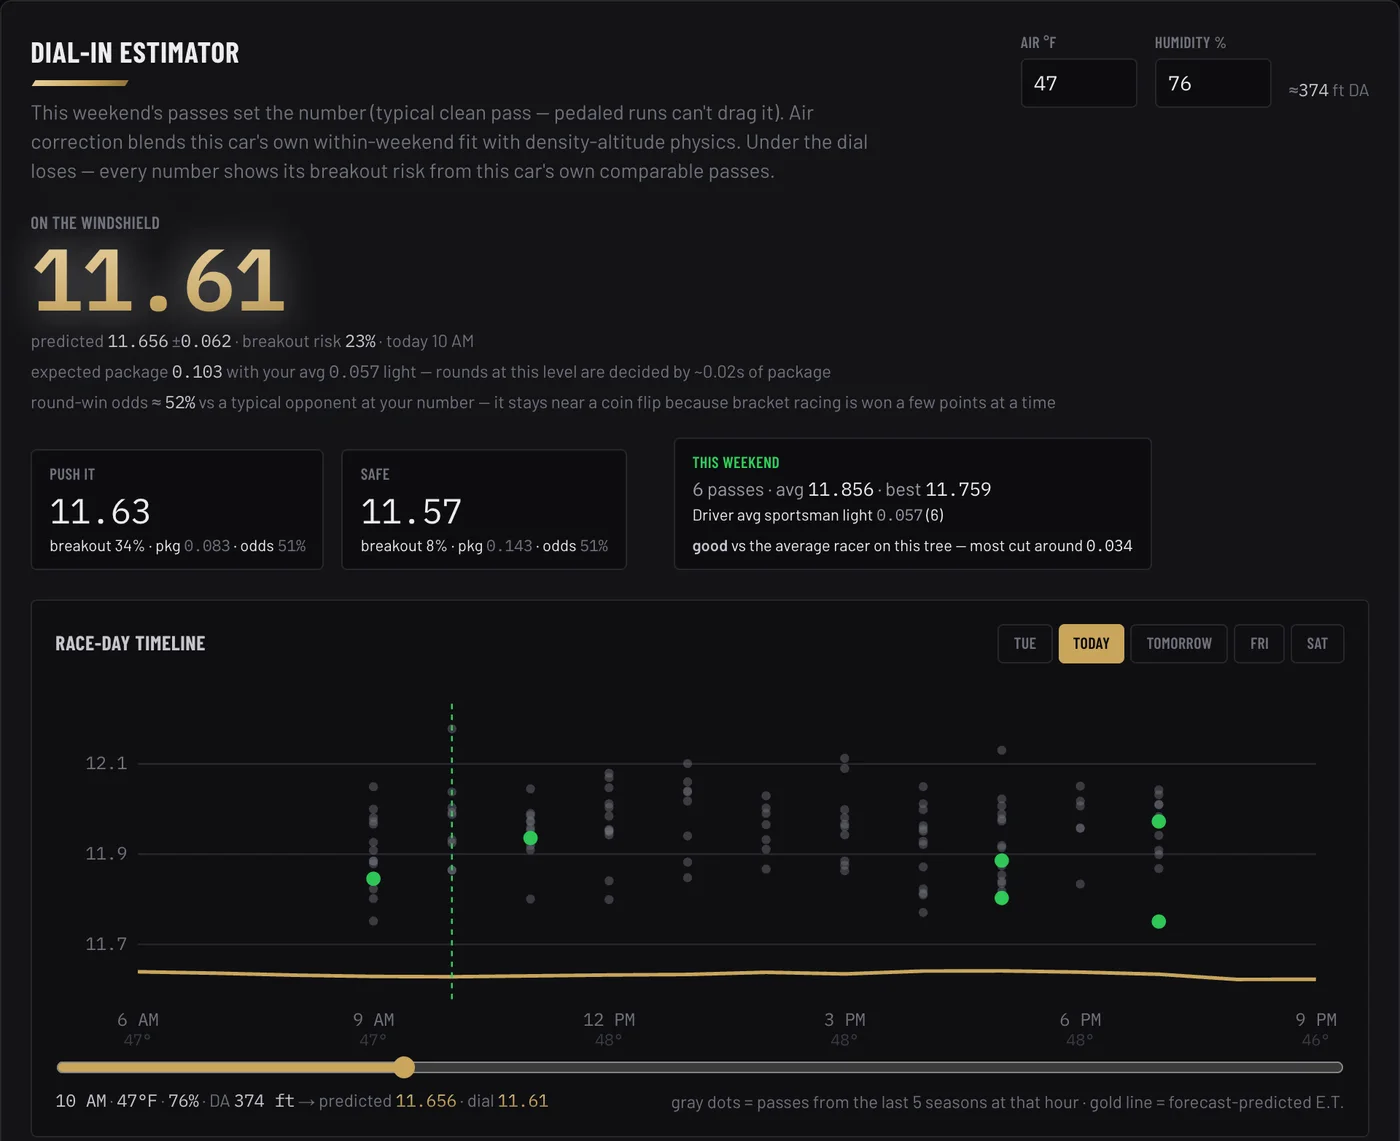Image resolution: width=1400 pixels, height=1141 pixels.
Task: Click the "3 PM" axis label
Action: pos(845,1020)
